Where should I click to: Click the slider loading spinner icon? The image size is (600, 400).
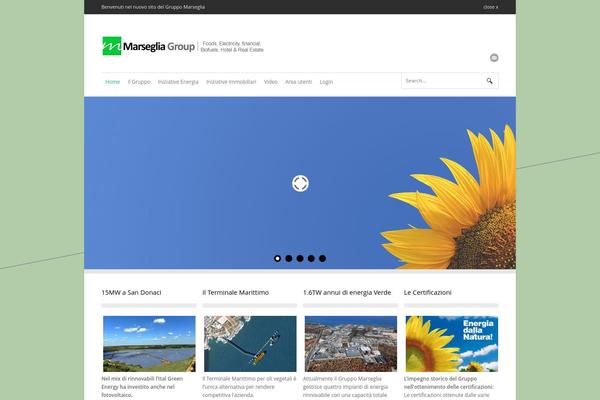(x=300, y=183)
